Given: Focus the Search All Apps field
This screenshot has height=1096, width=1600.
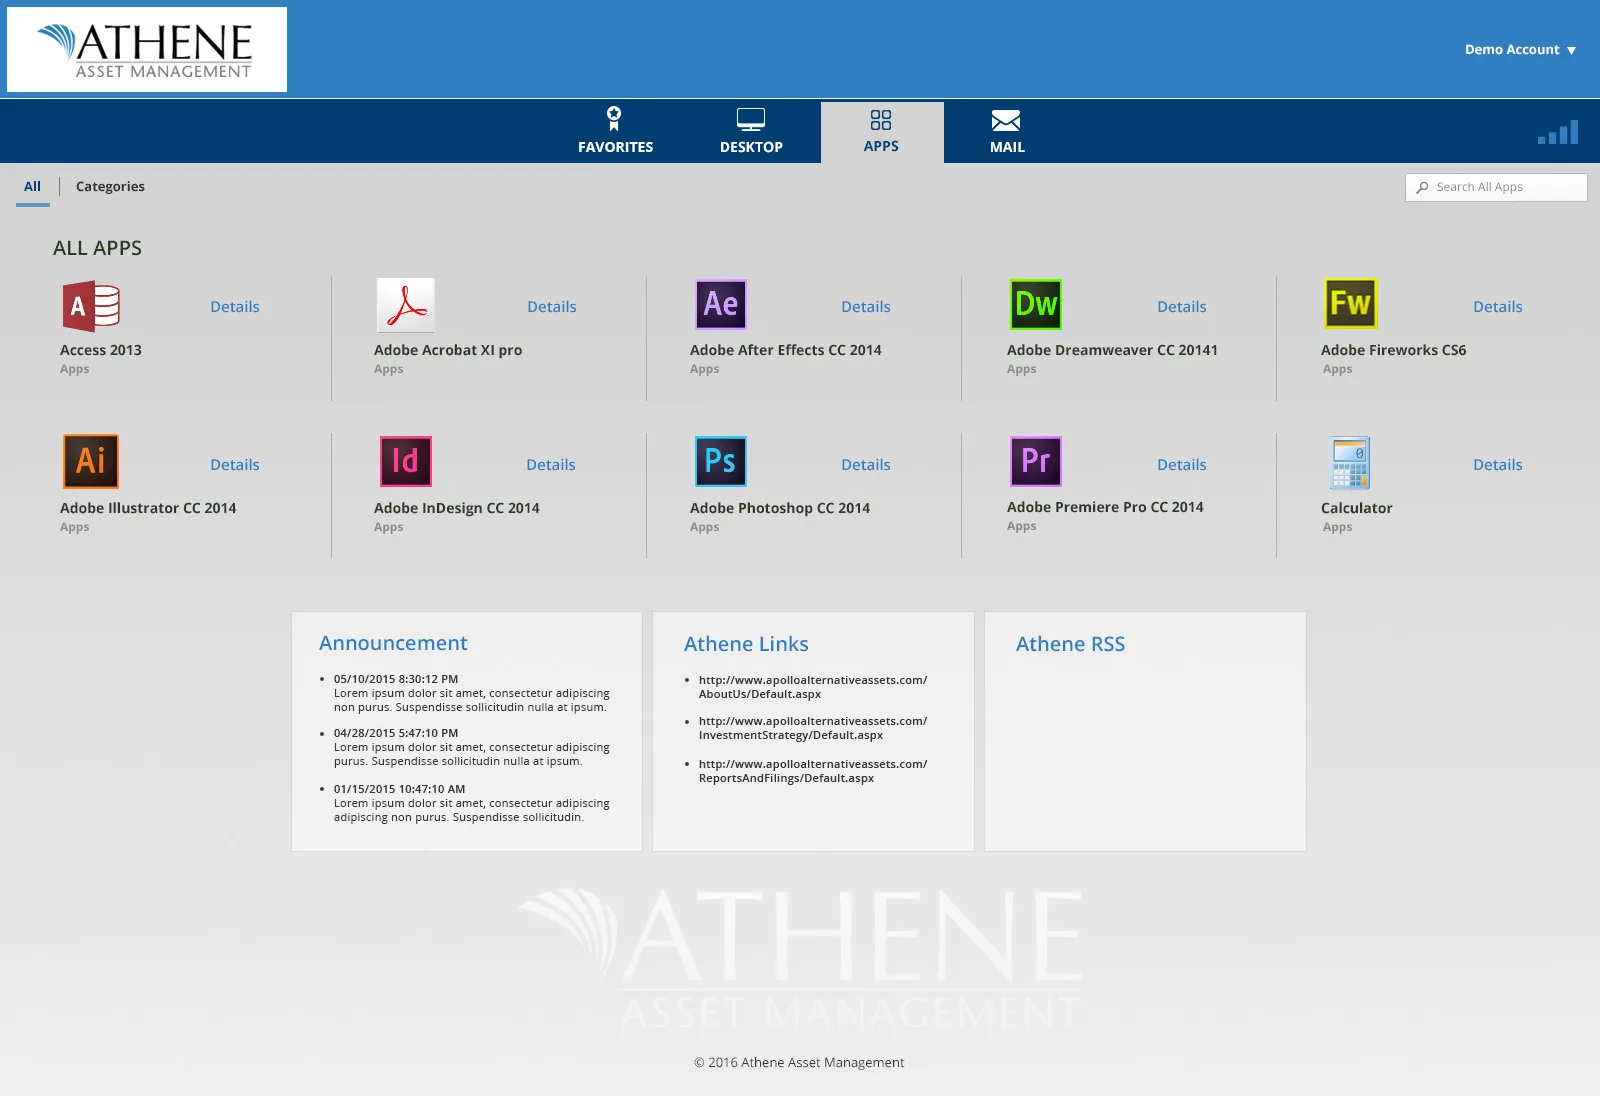Looking at the screenshot, I should click(x=1496, y=187).
